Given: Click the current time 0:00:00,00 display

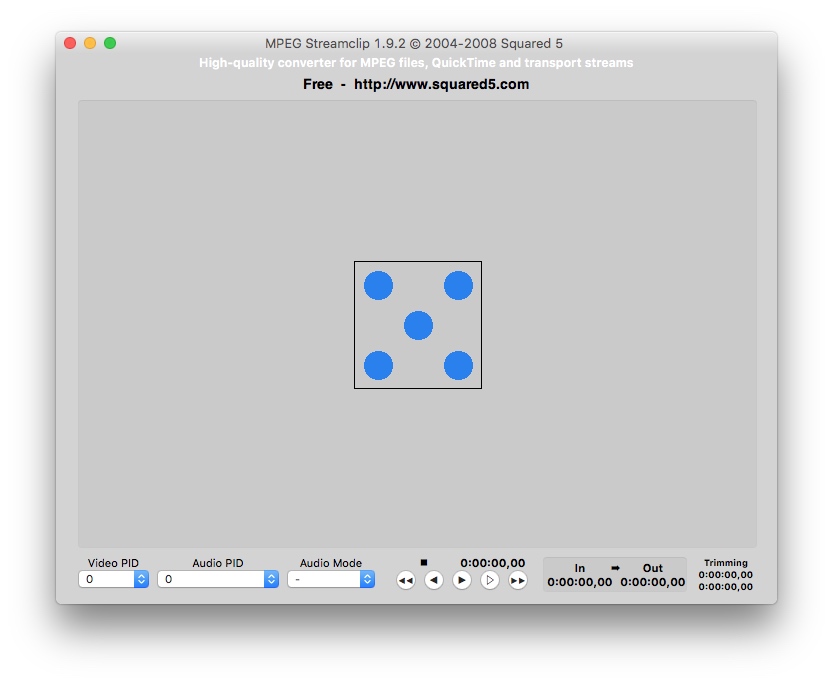Looking at the screenshot, I should pos(492,563).
